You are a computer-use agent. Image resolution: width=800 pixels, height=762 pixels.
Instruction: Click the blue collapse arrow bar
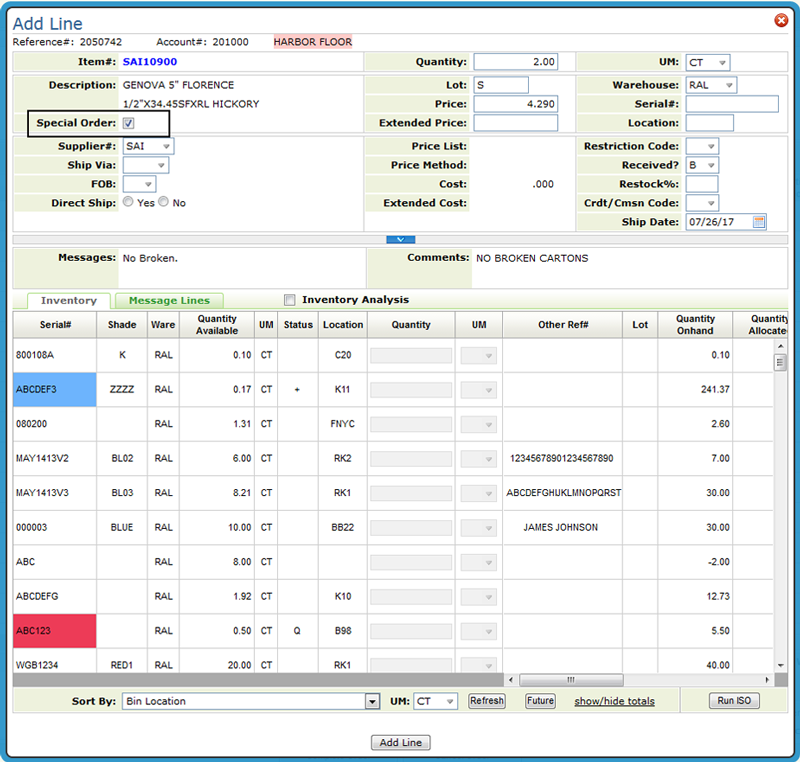pos(400,240)
